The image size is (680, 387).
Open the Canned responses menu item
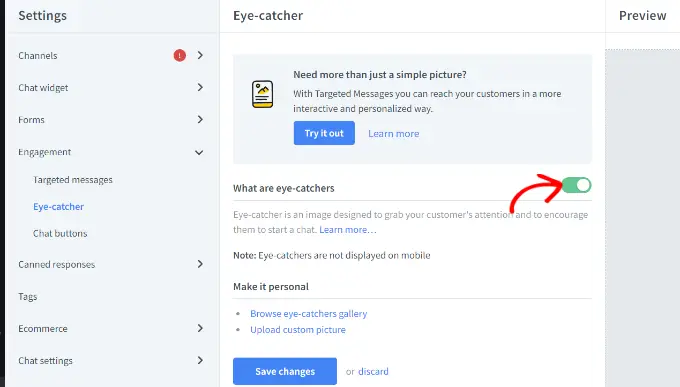(56, 265)
